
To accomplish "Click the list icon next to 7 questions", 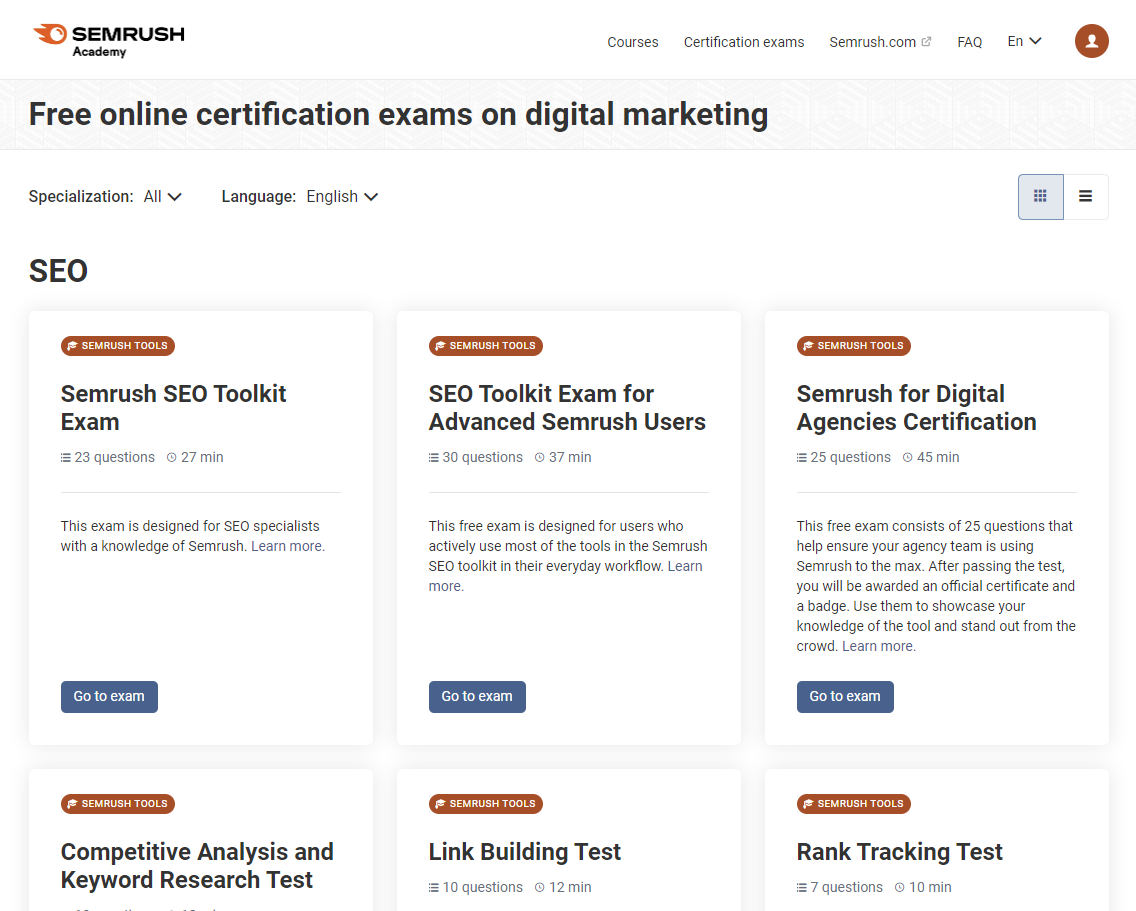I will pos(802,887).
